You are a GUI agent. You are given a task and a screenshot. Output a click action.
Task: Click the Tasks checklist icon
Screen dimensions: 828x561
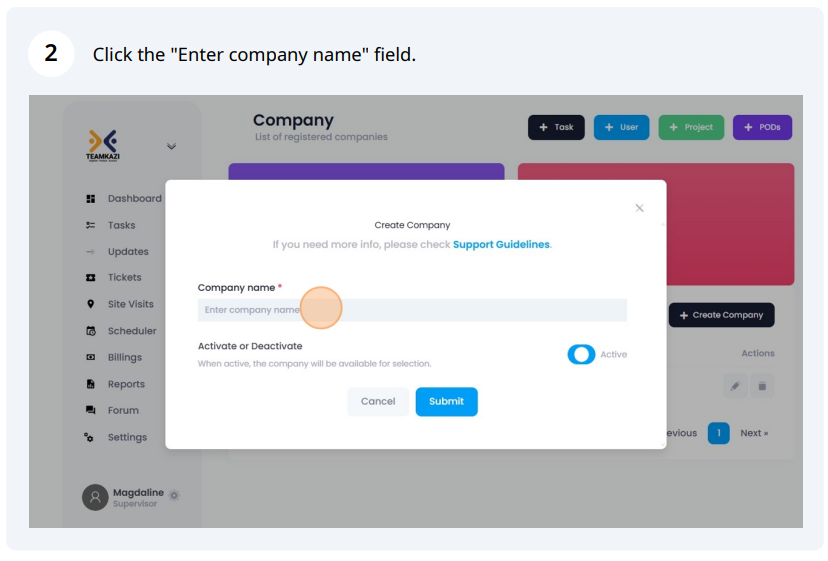click(91, 226)
